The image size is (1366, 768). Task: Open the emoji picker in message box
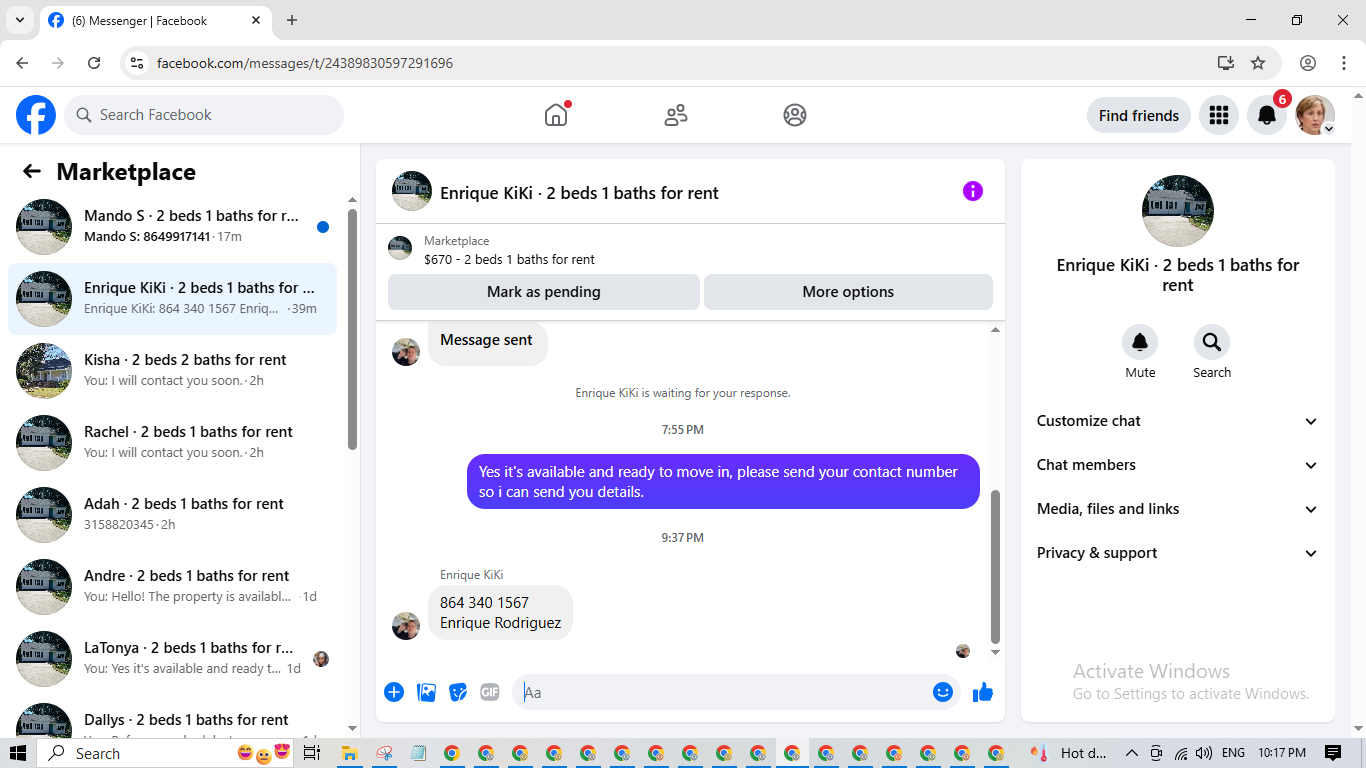[x=943, y=692]
